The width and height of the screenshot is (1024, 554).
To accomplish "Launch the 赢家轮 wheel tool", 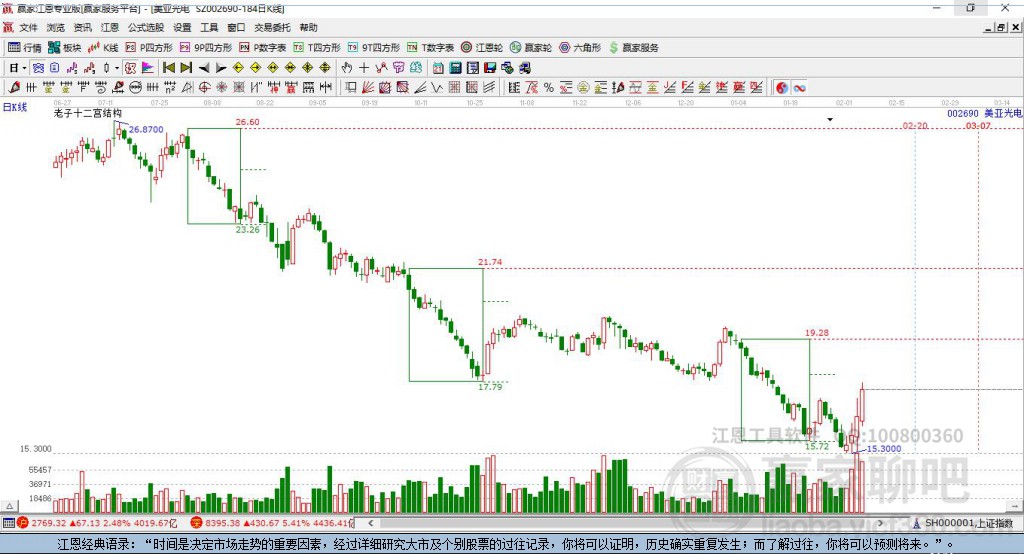I will coord(531,48).
